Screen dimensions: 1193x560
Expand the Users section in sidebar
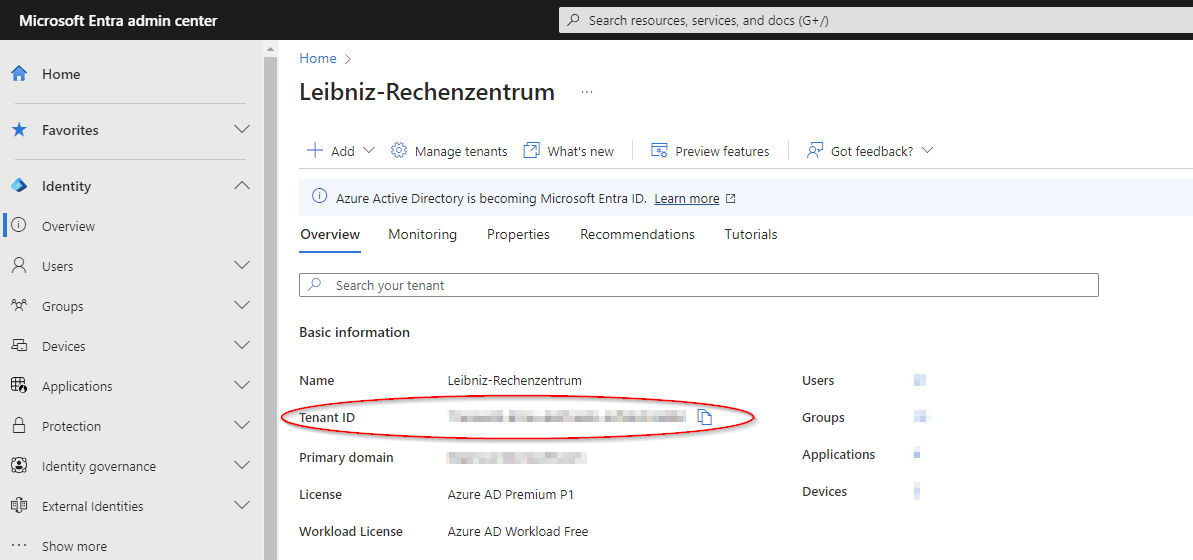pyautogui.click(x=241, y=266)
